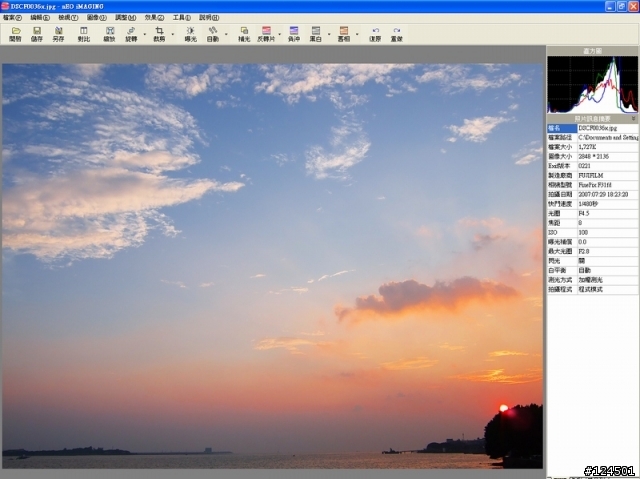Collapse the 照片訊息摘要 panel chevron
This screenshot has width=640, height=479.
click(633, 119)
